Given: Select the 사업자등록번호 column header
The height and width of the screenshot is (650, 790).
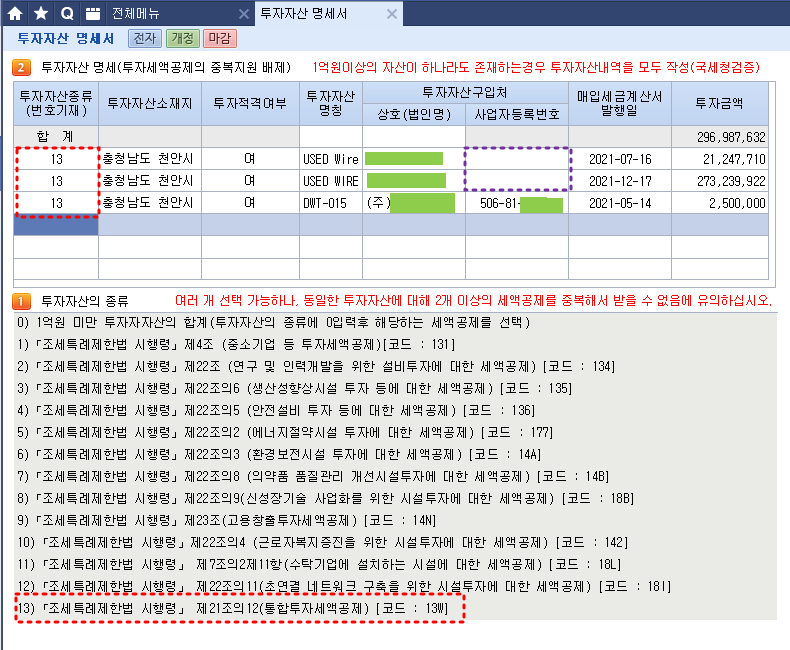Looking at the screenshot, I should point(517,114).
